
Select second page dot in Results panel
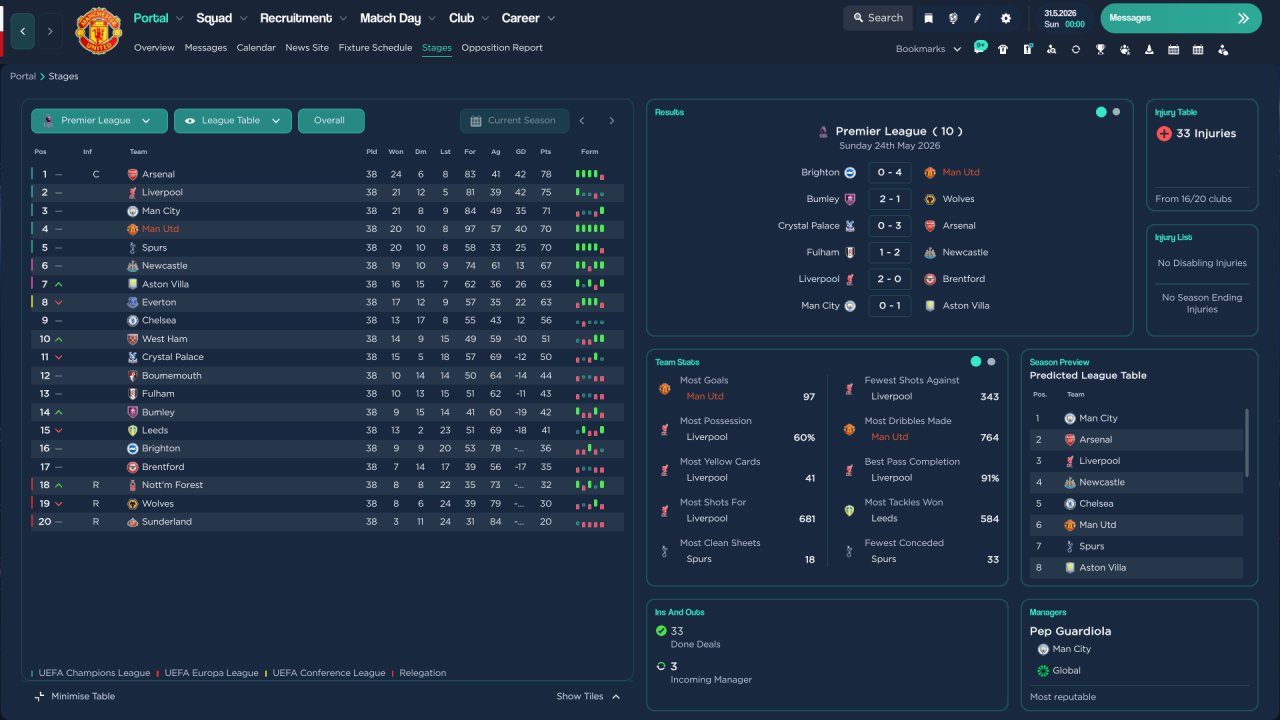pyautogui.click(x=1116, y=112)
